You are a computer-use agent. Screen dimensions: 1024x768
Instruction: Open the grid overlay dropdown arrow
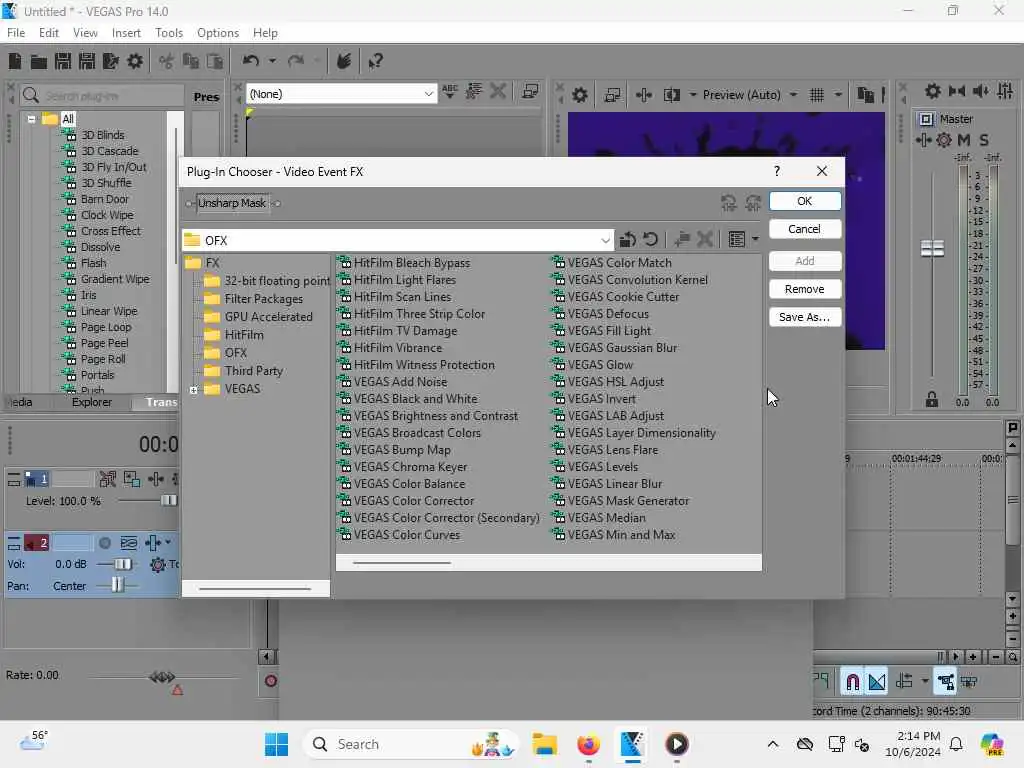click(x=838, y=95)
